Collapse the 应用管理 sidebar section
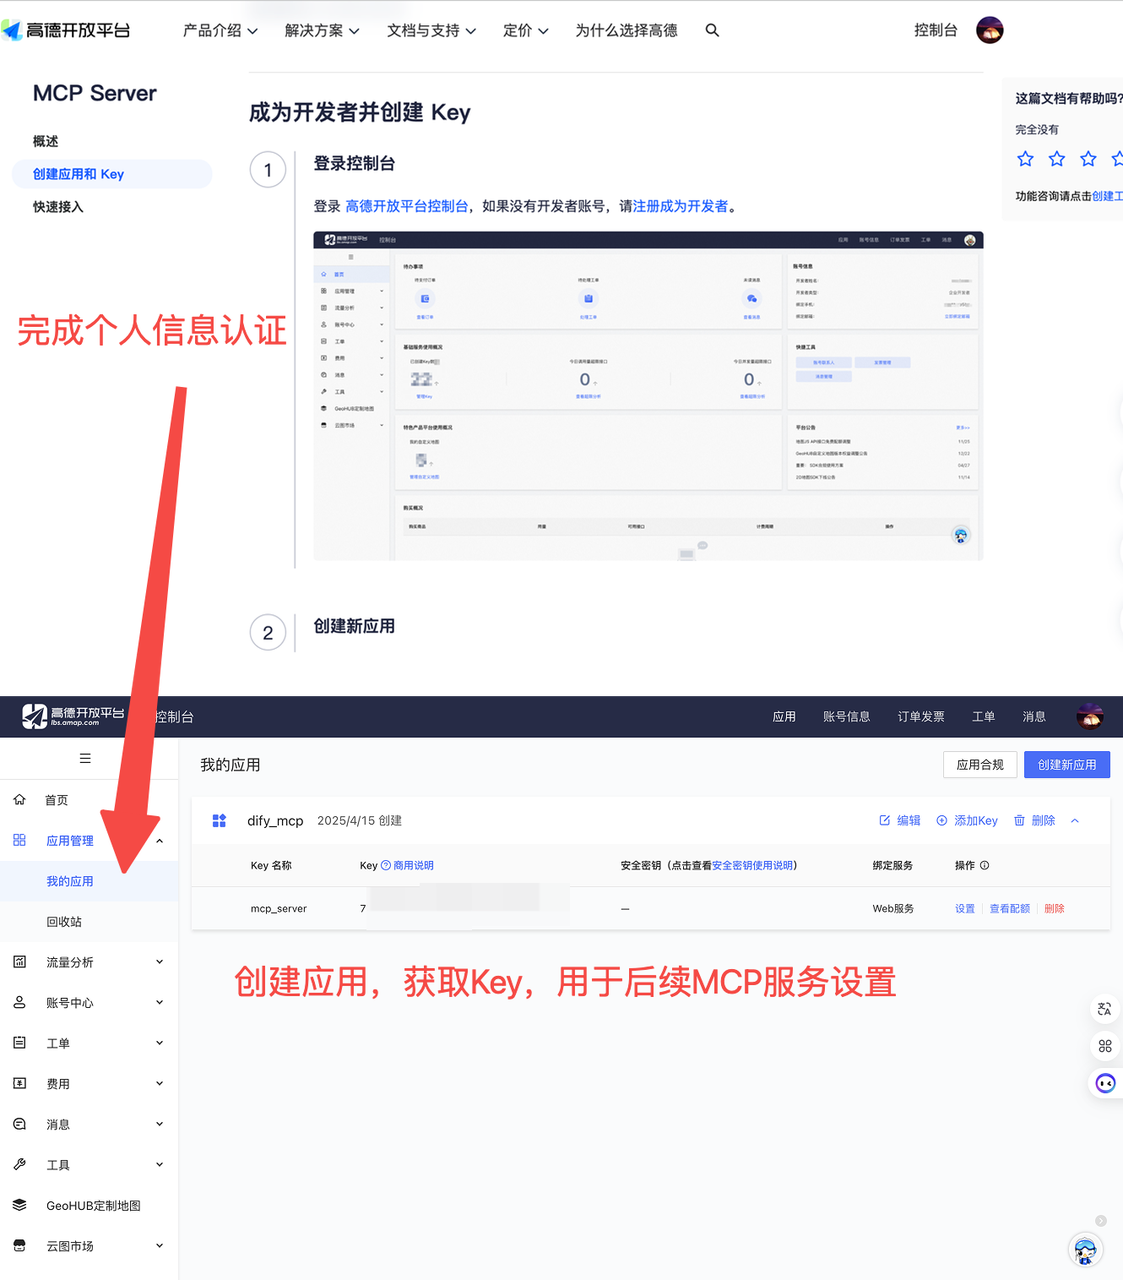 pyautogui.click(x=160, y=841)
